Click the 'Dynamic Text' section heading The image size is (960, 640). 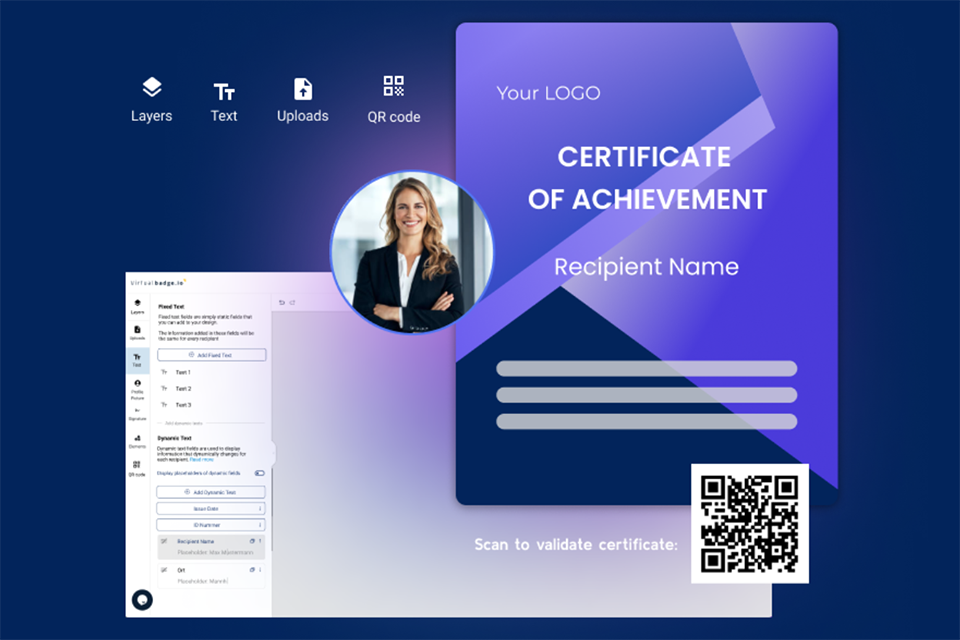174,438
